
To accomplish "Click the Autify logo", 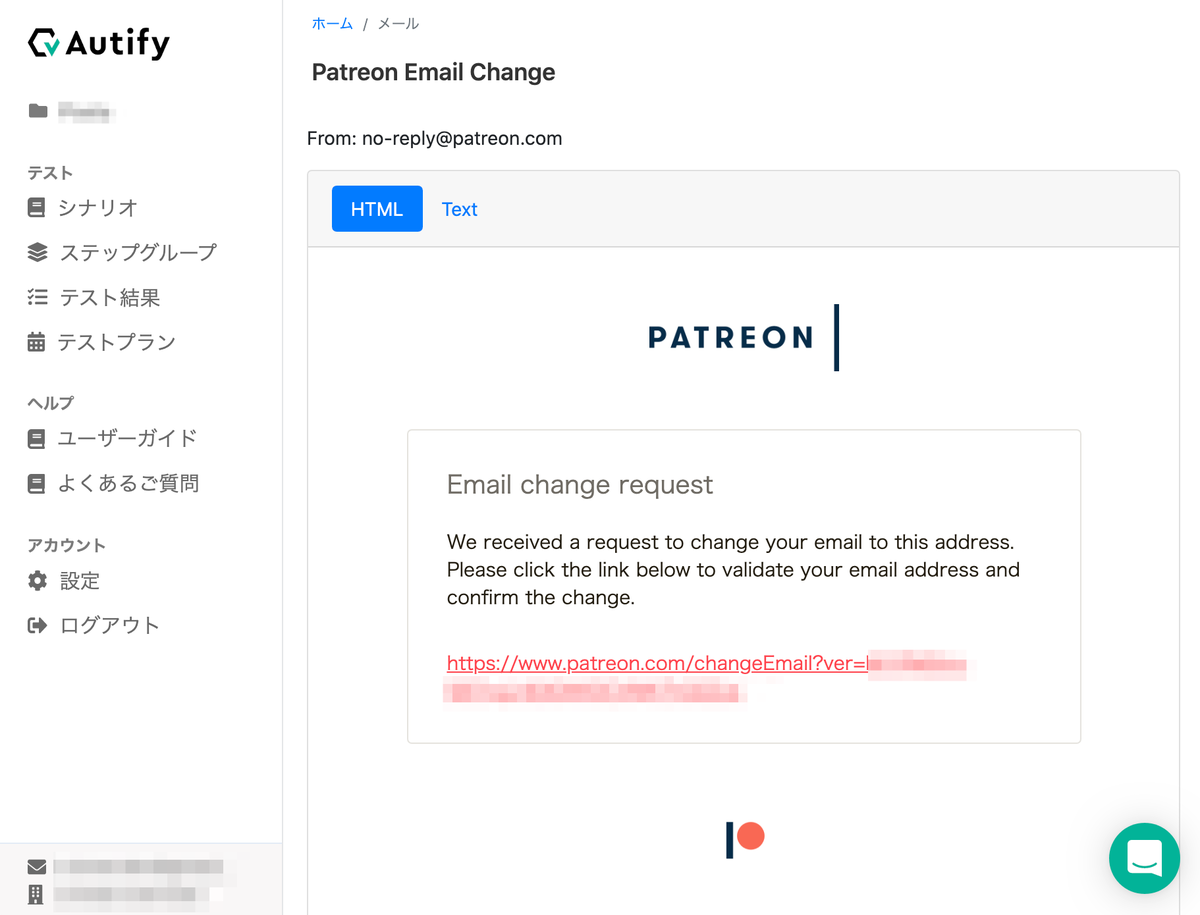I will click(x=98, y=44).
